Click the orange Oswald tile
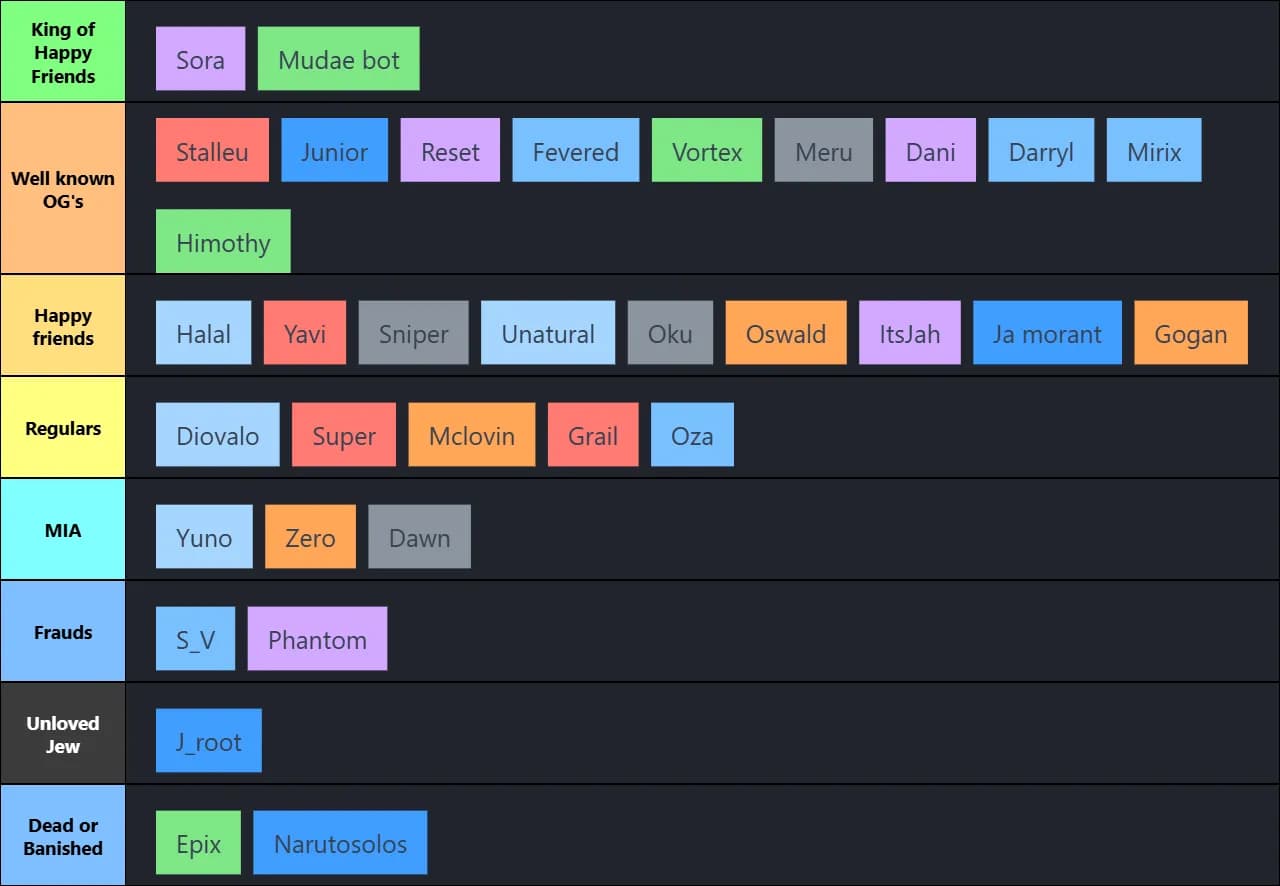The image size is (1280, 886). pyautogui.click(x=785, y=333)
